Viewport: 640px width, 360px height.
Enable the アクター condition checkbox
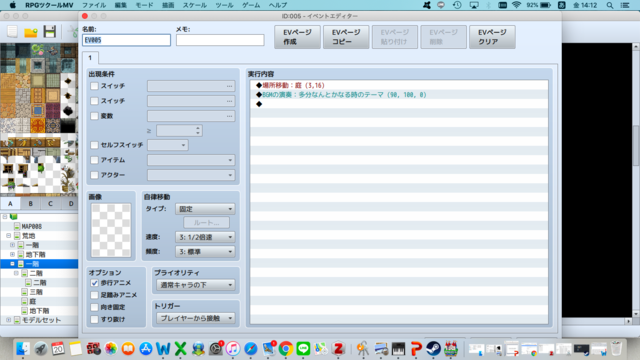click(x=94, y=175)
